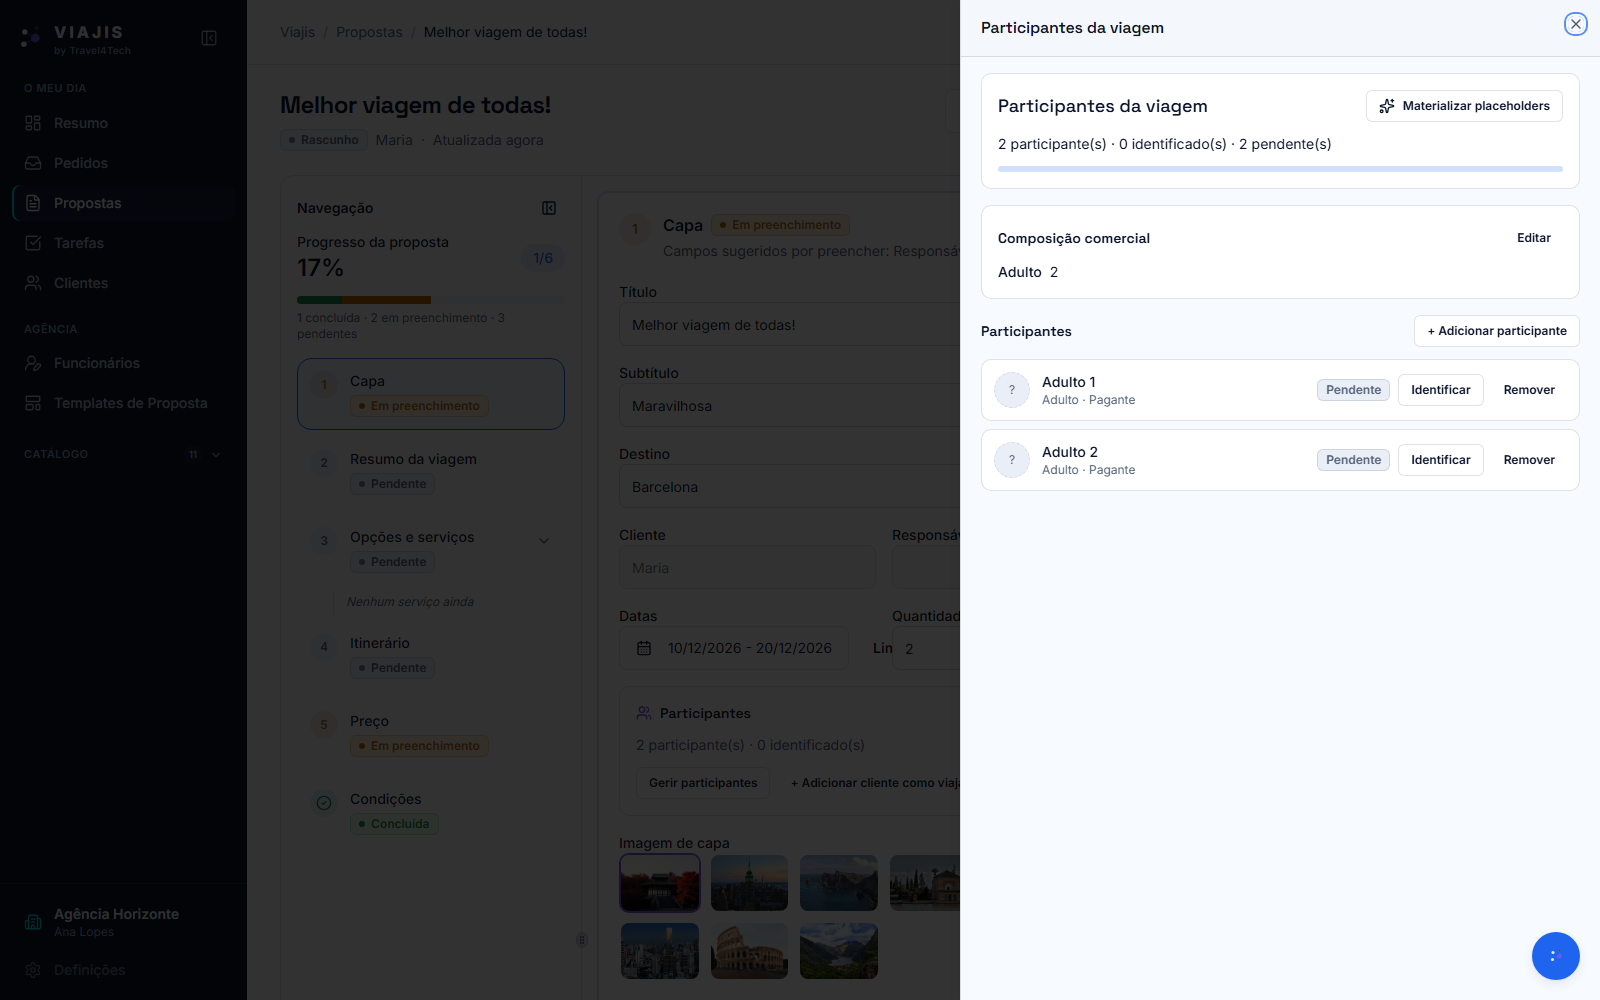This screenshot has width=1600, height=1000.
Task: Close the Participantes da viagem panel
Action: click(x=1575, y=24)
